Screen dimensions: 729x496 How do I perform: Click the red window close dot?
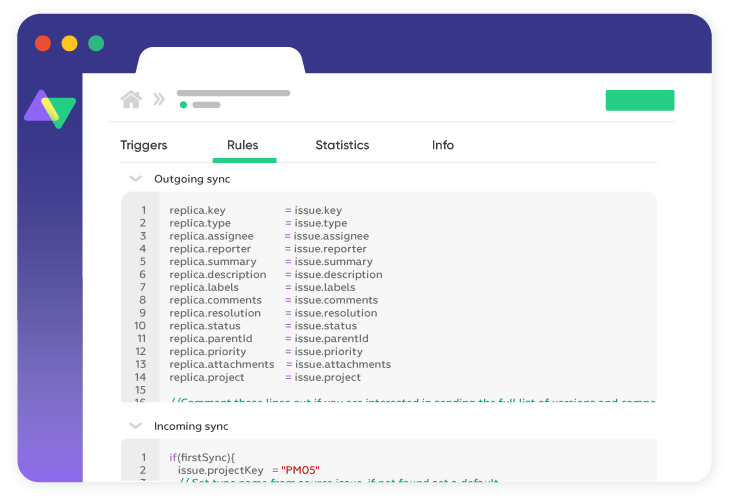click(43, 43)
